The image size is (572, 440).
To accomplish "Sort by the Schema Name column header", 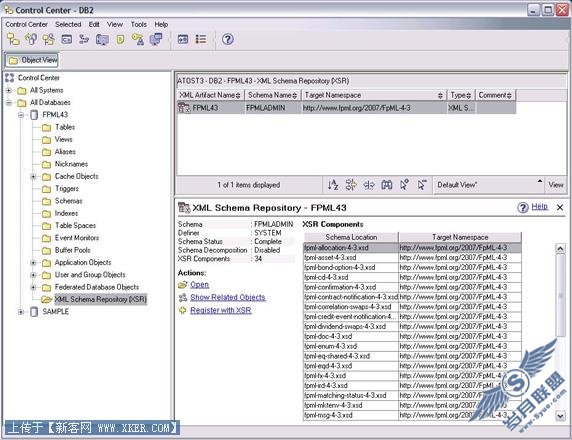I will click(x=272, y=95).
